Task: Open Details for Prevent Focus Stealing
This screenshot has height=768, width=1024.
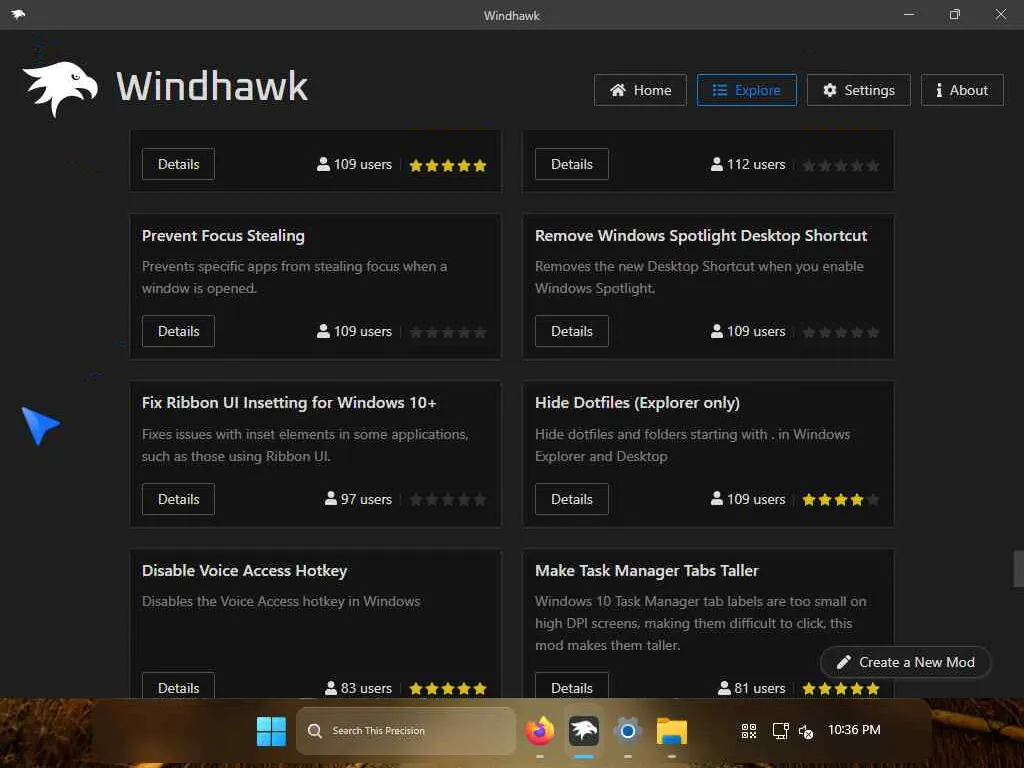Action: tap(178, 331)
